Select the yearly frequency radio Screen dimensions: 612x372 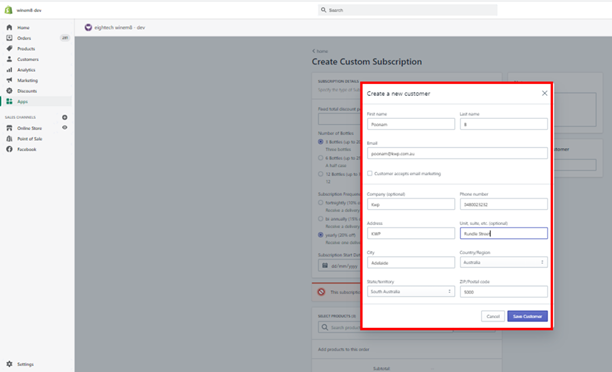coord(320,235)
